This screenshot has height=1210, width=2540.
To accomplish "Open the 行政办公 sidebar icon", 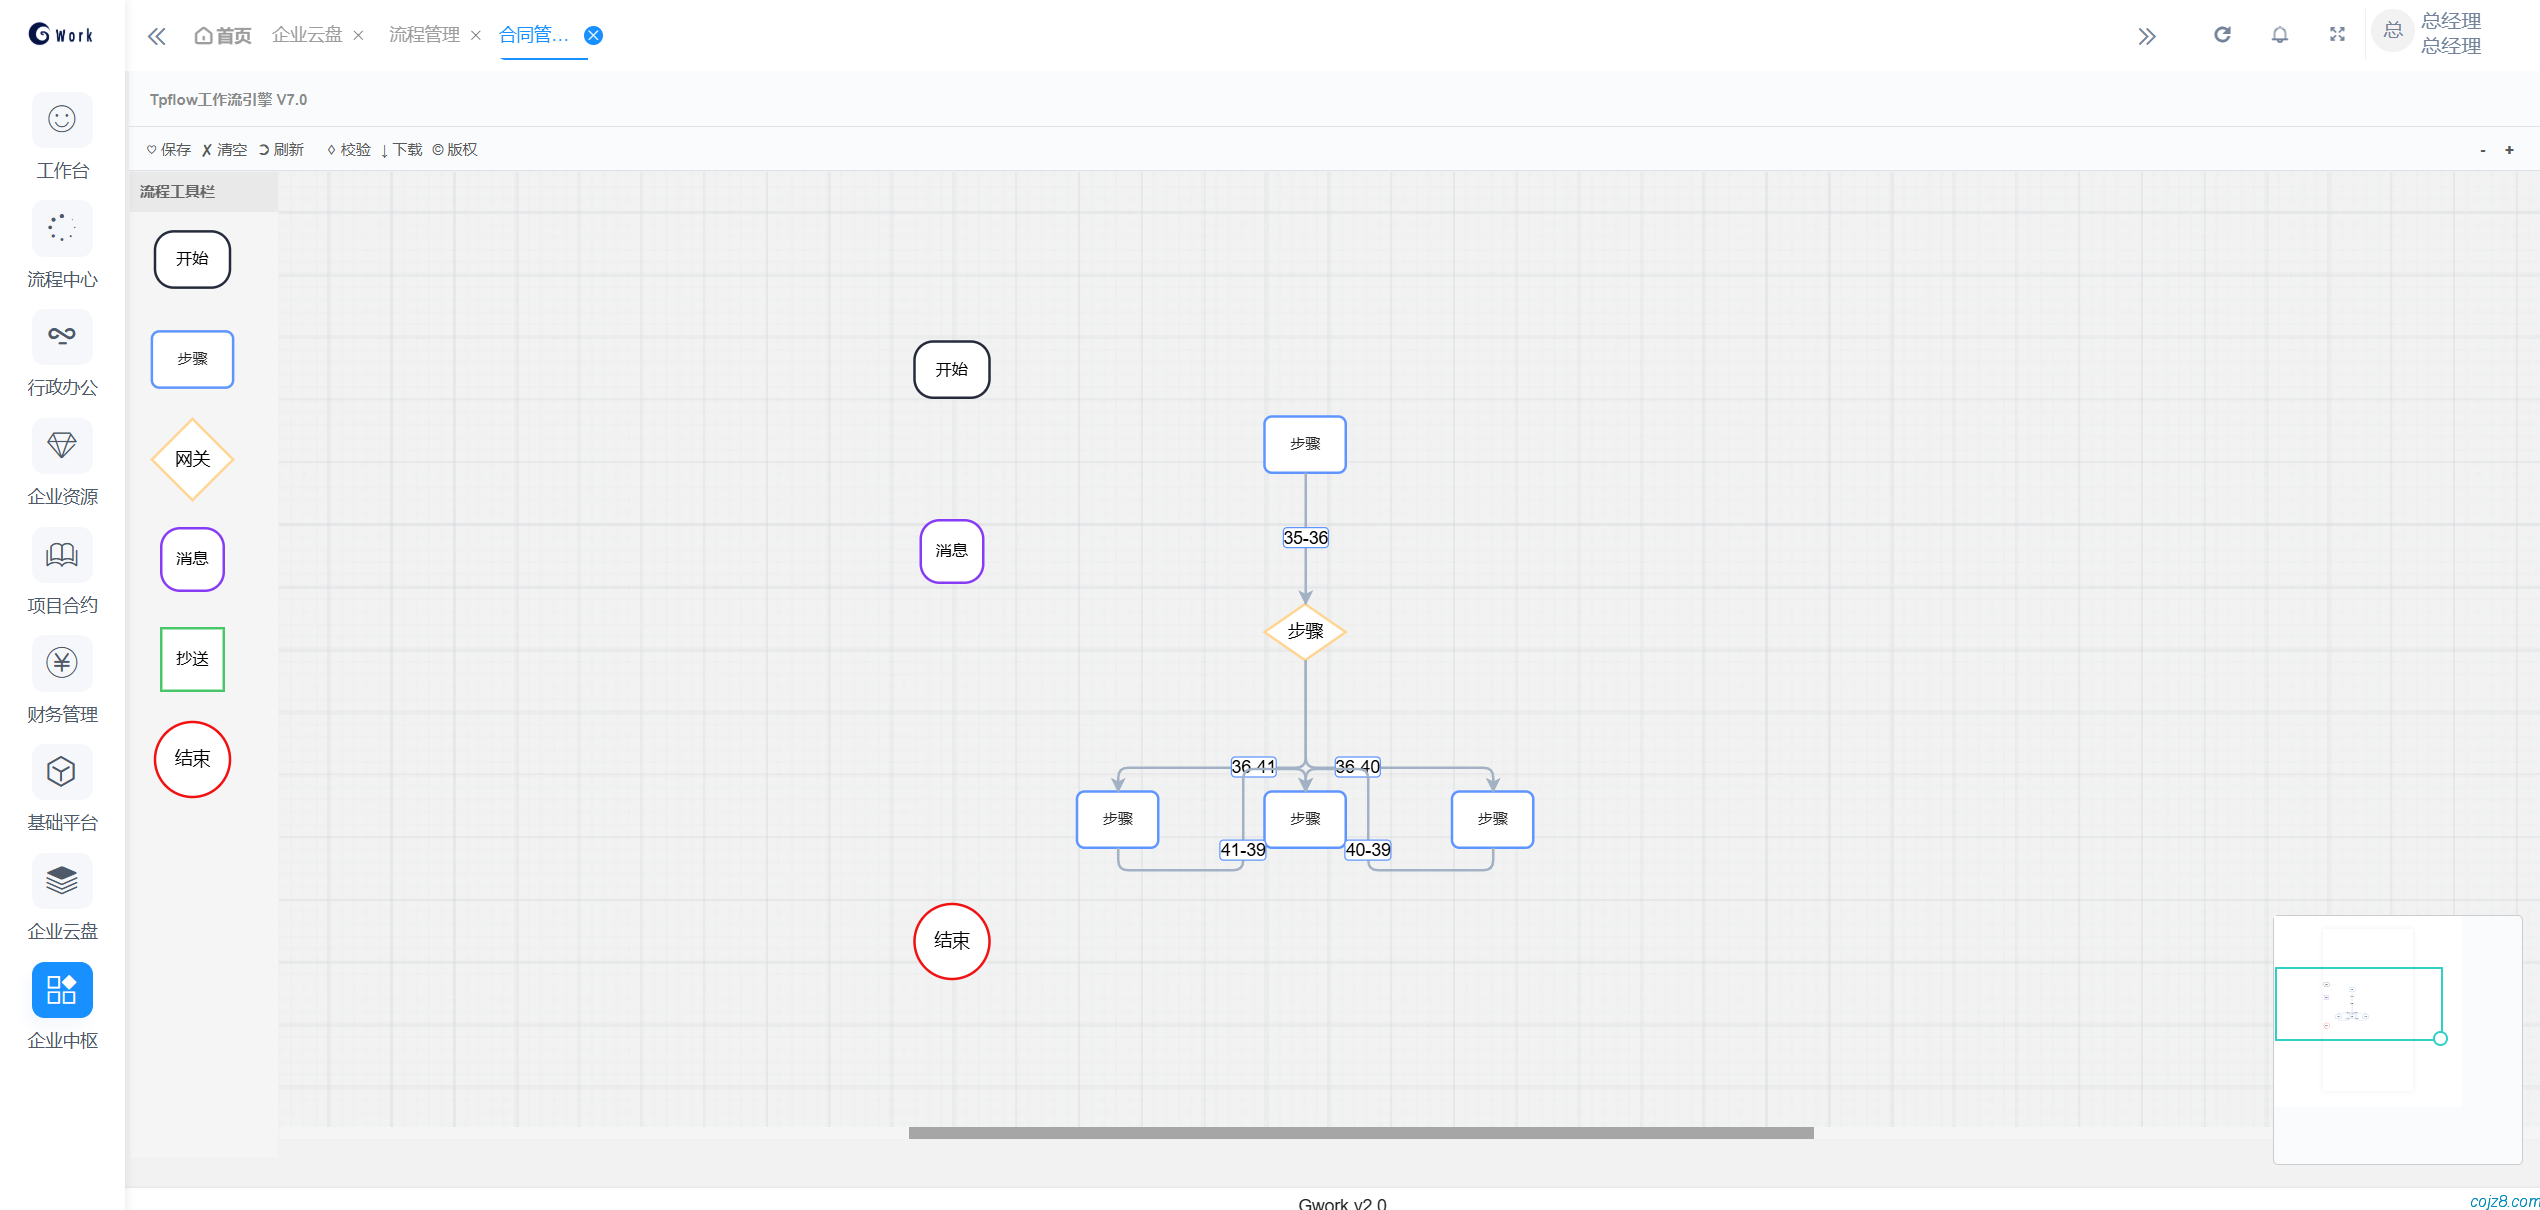I will pos(62,337).
